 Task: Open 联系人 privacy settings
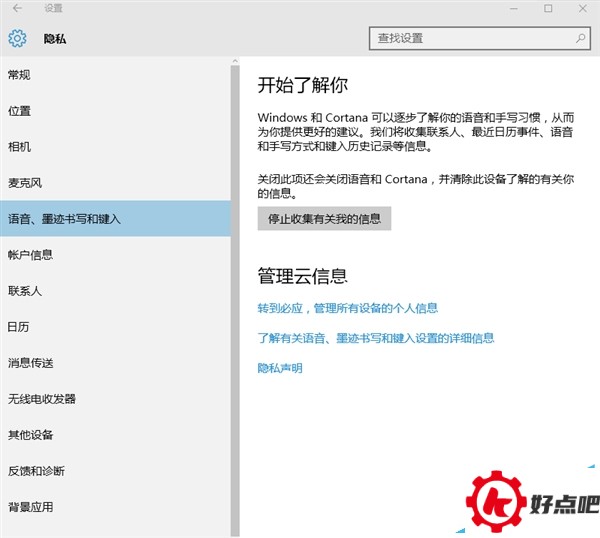tap(115, 291)
